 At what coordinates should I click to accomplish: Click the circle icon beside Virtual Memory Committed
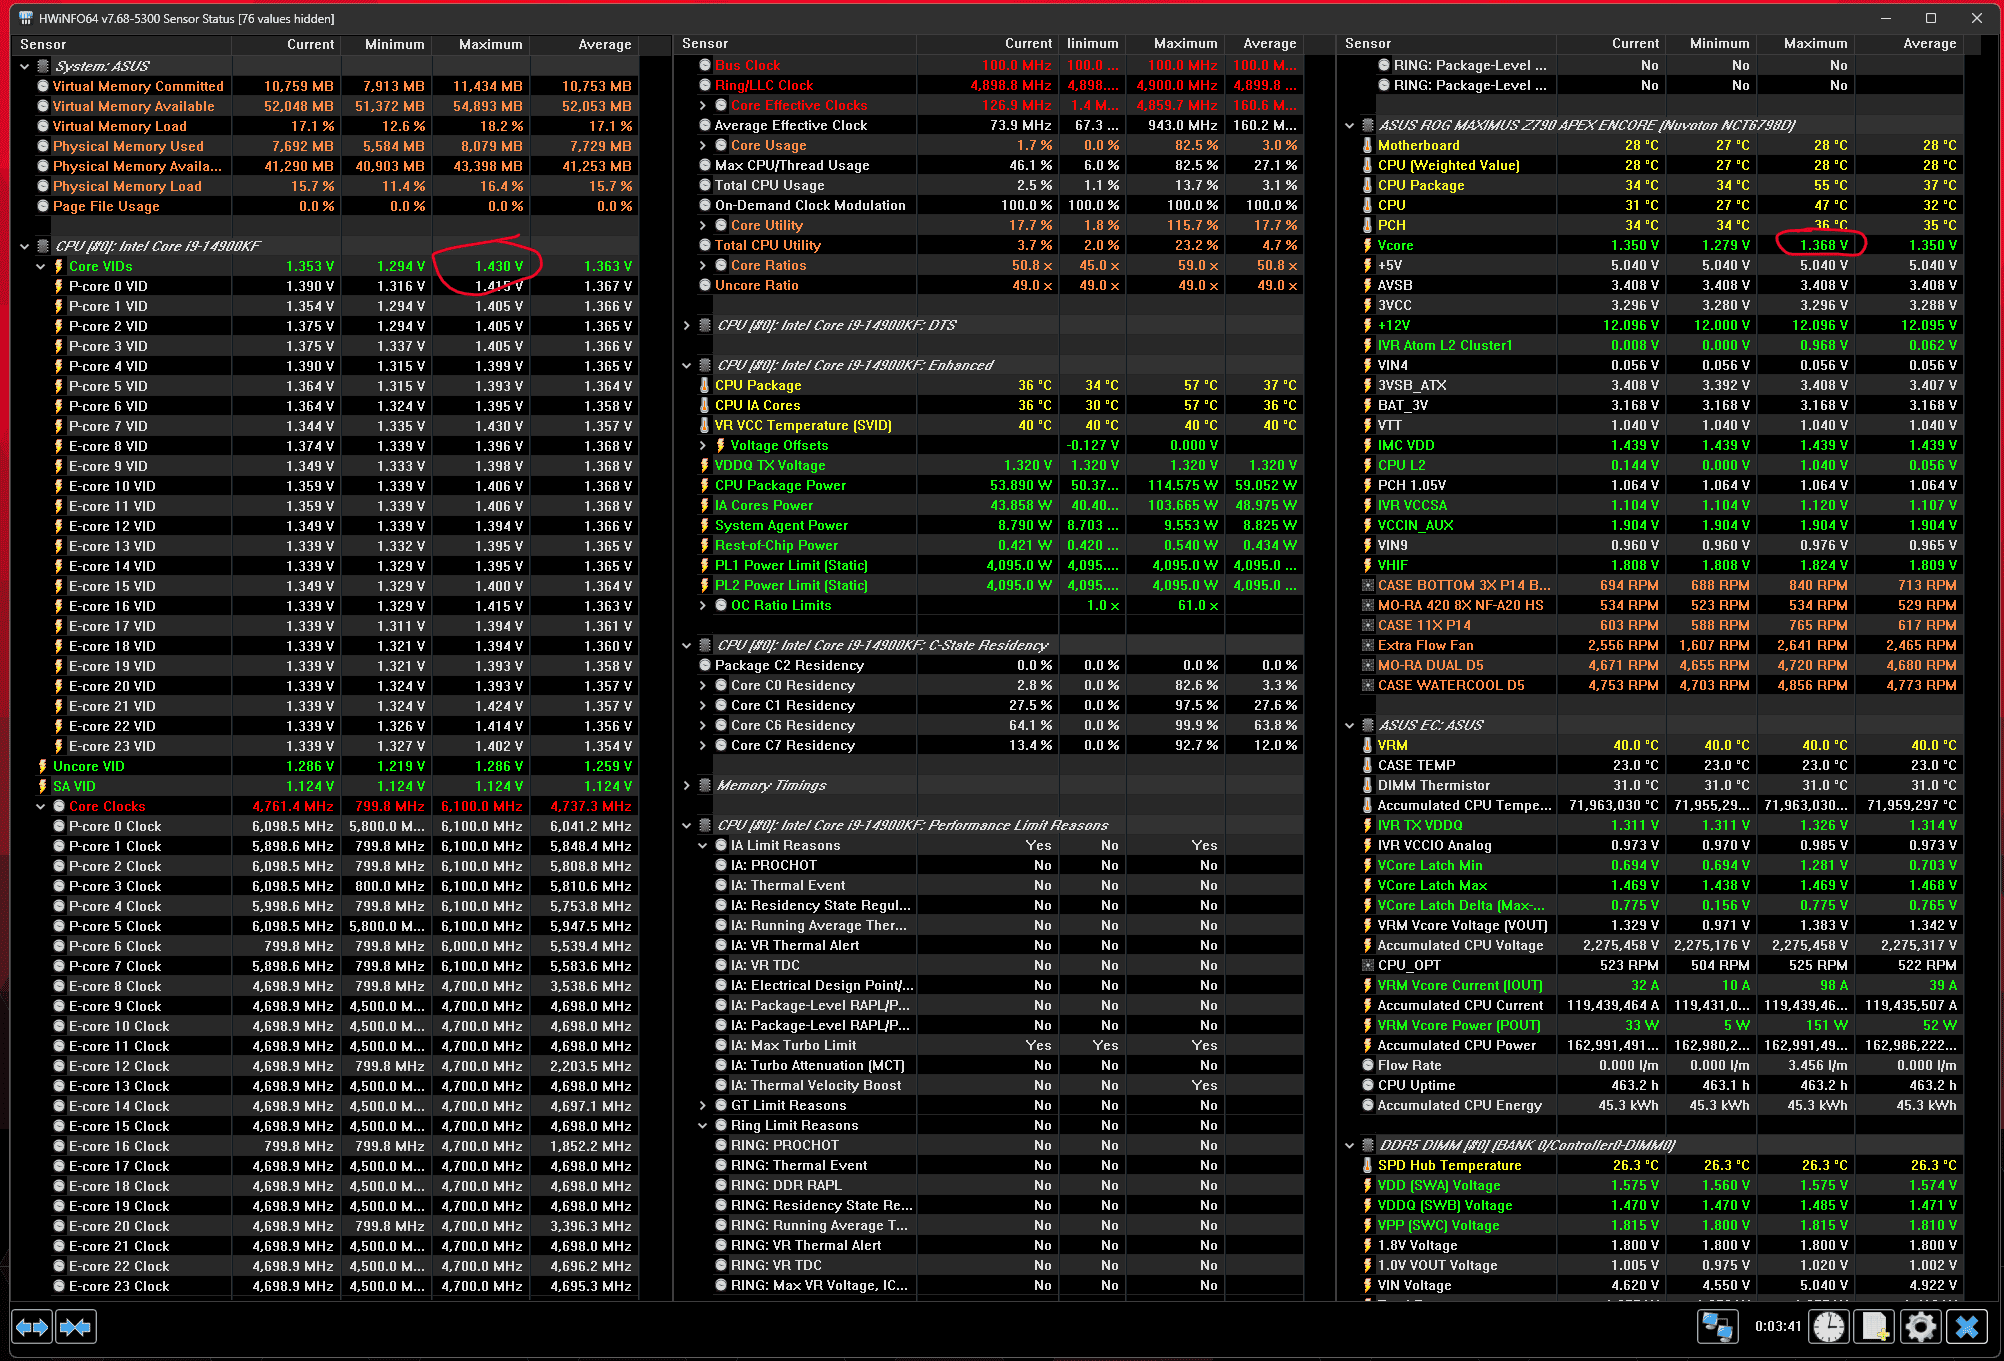pyautogui.click(x=43, y=86)
